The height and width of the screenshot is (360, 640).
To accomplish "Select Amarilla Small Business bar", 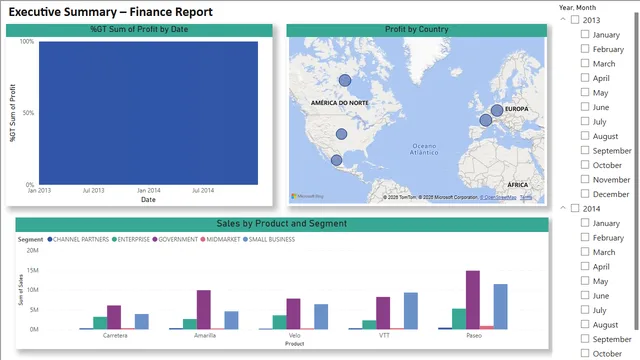I will pyautogui.click(x=231, y=320).
